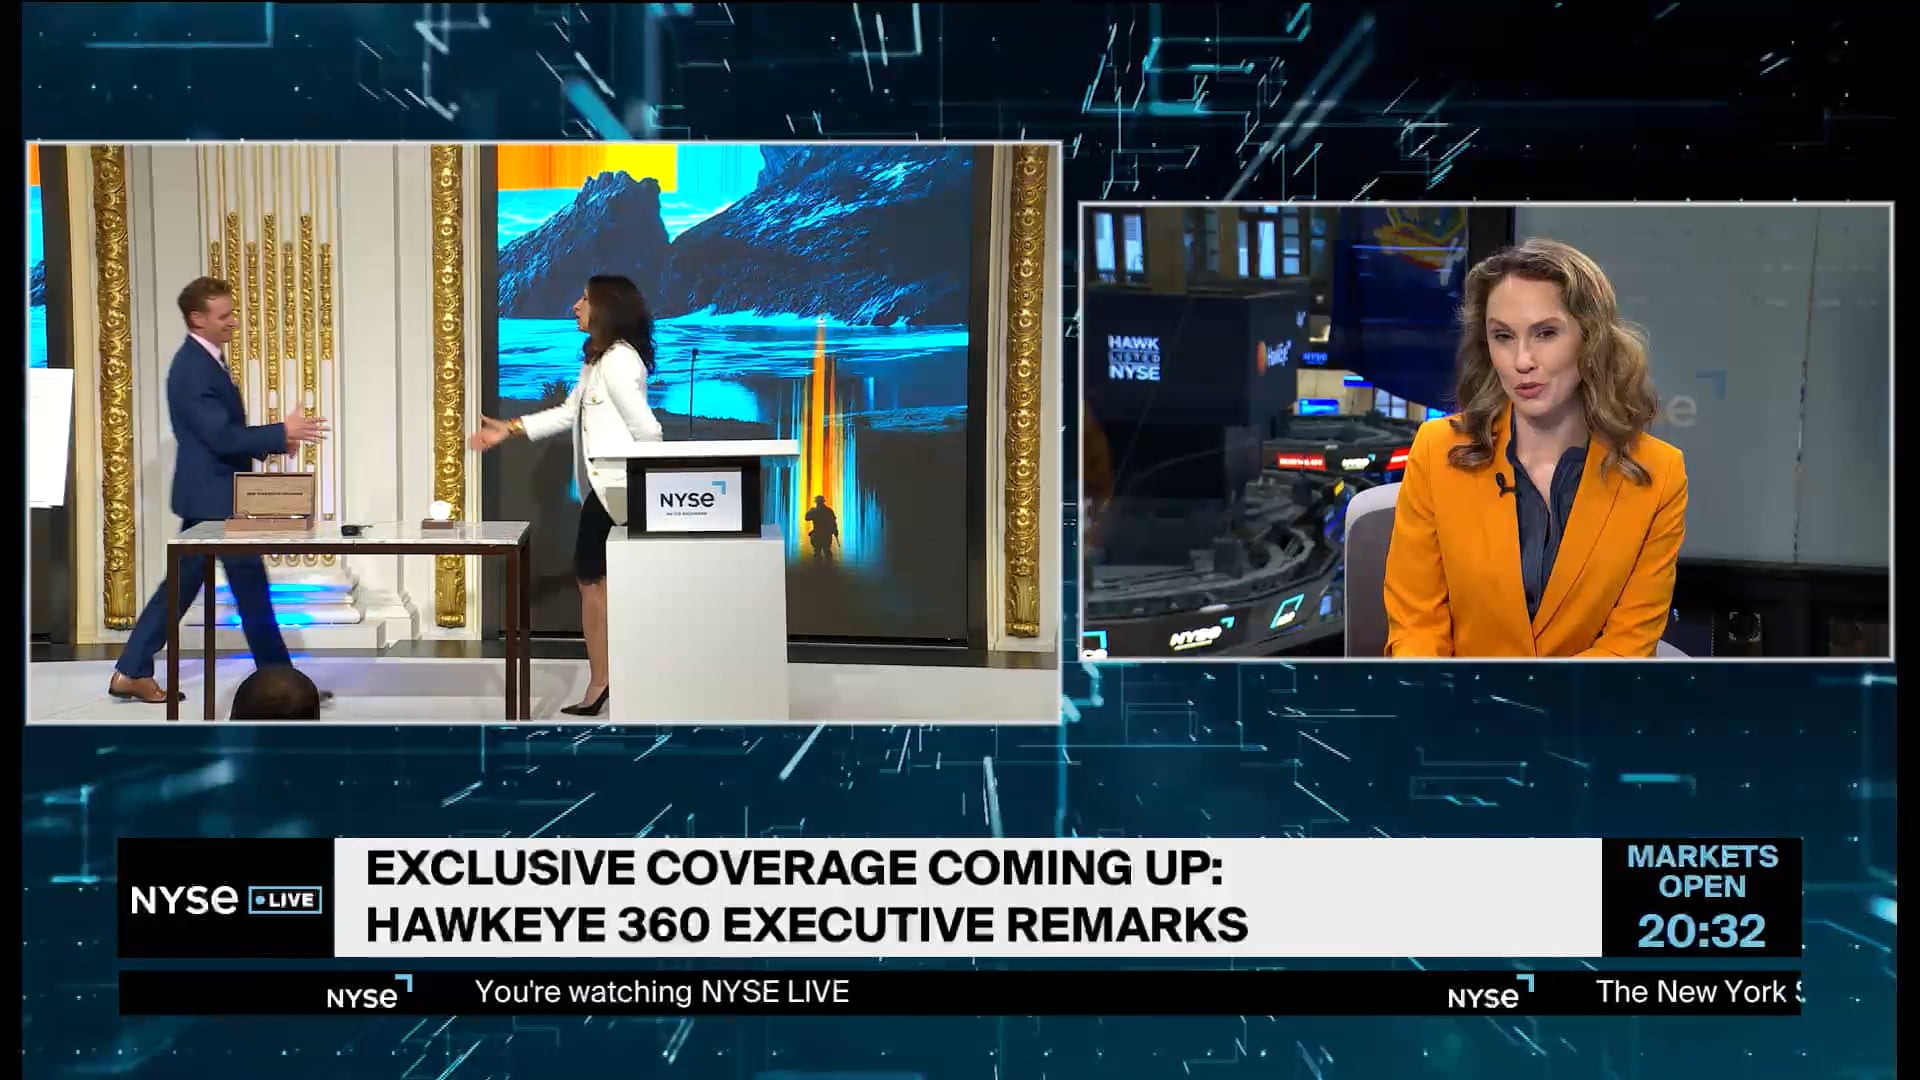Click the lapel microphone on the orange blazer
Viewport: 1920px width, 1080px height.
(1505, 485)
